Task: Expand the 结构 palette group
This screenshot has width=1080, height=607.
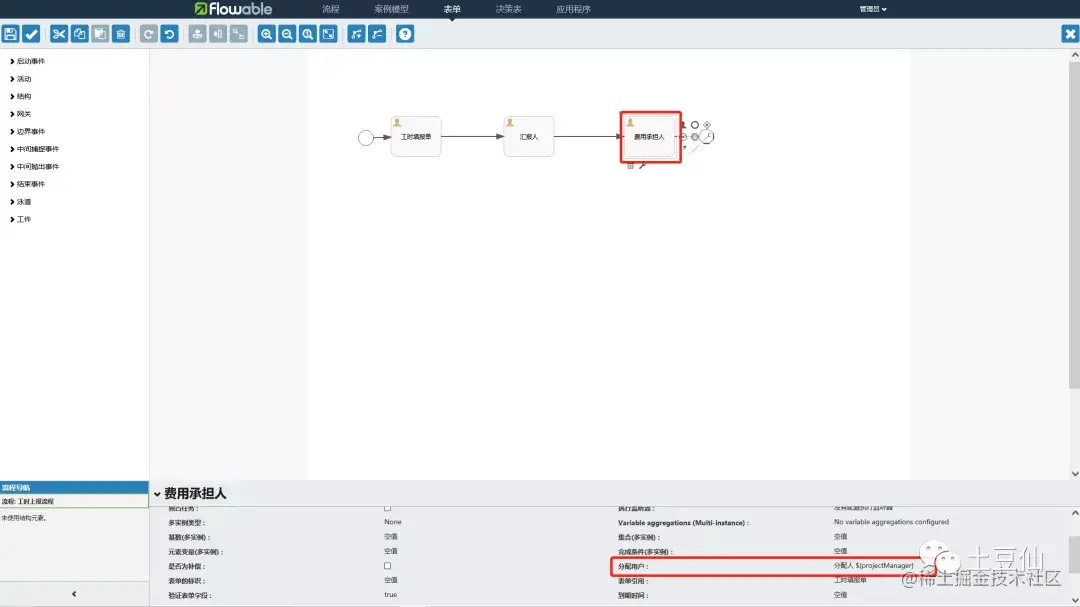Action: coord(21,96)
